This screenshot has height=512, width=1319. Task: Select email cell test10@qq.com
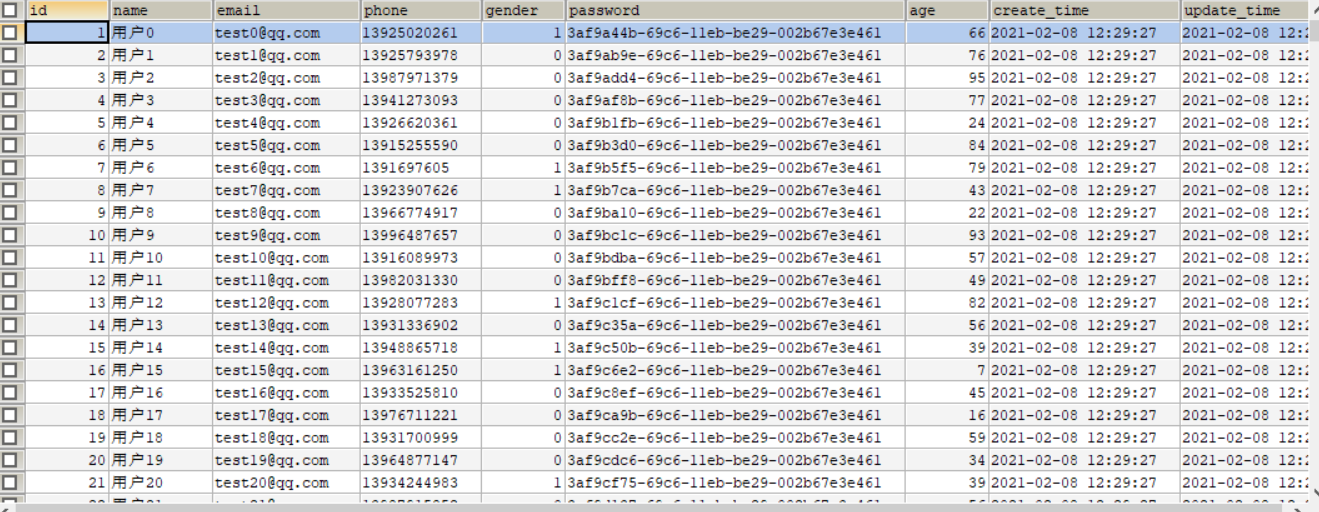286,258
